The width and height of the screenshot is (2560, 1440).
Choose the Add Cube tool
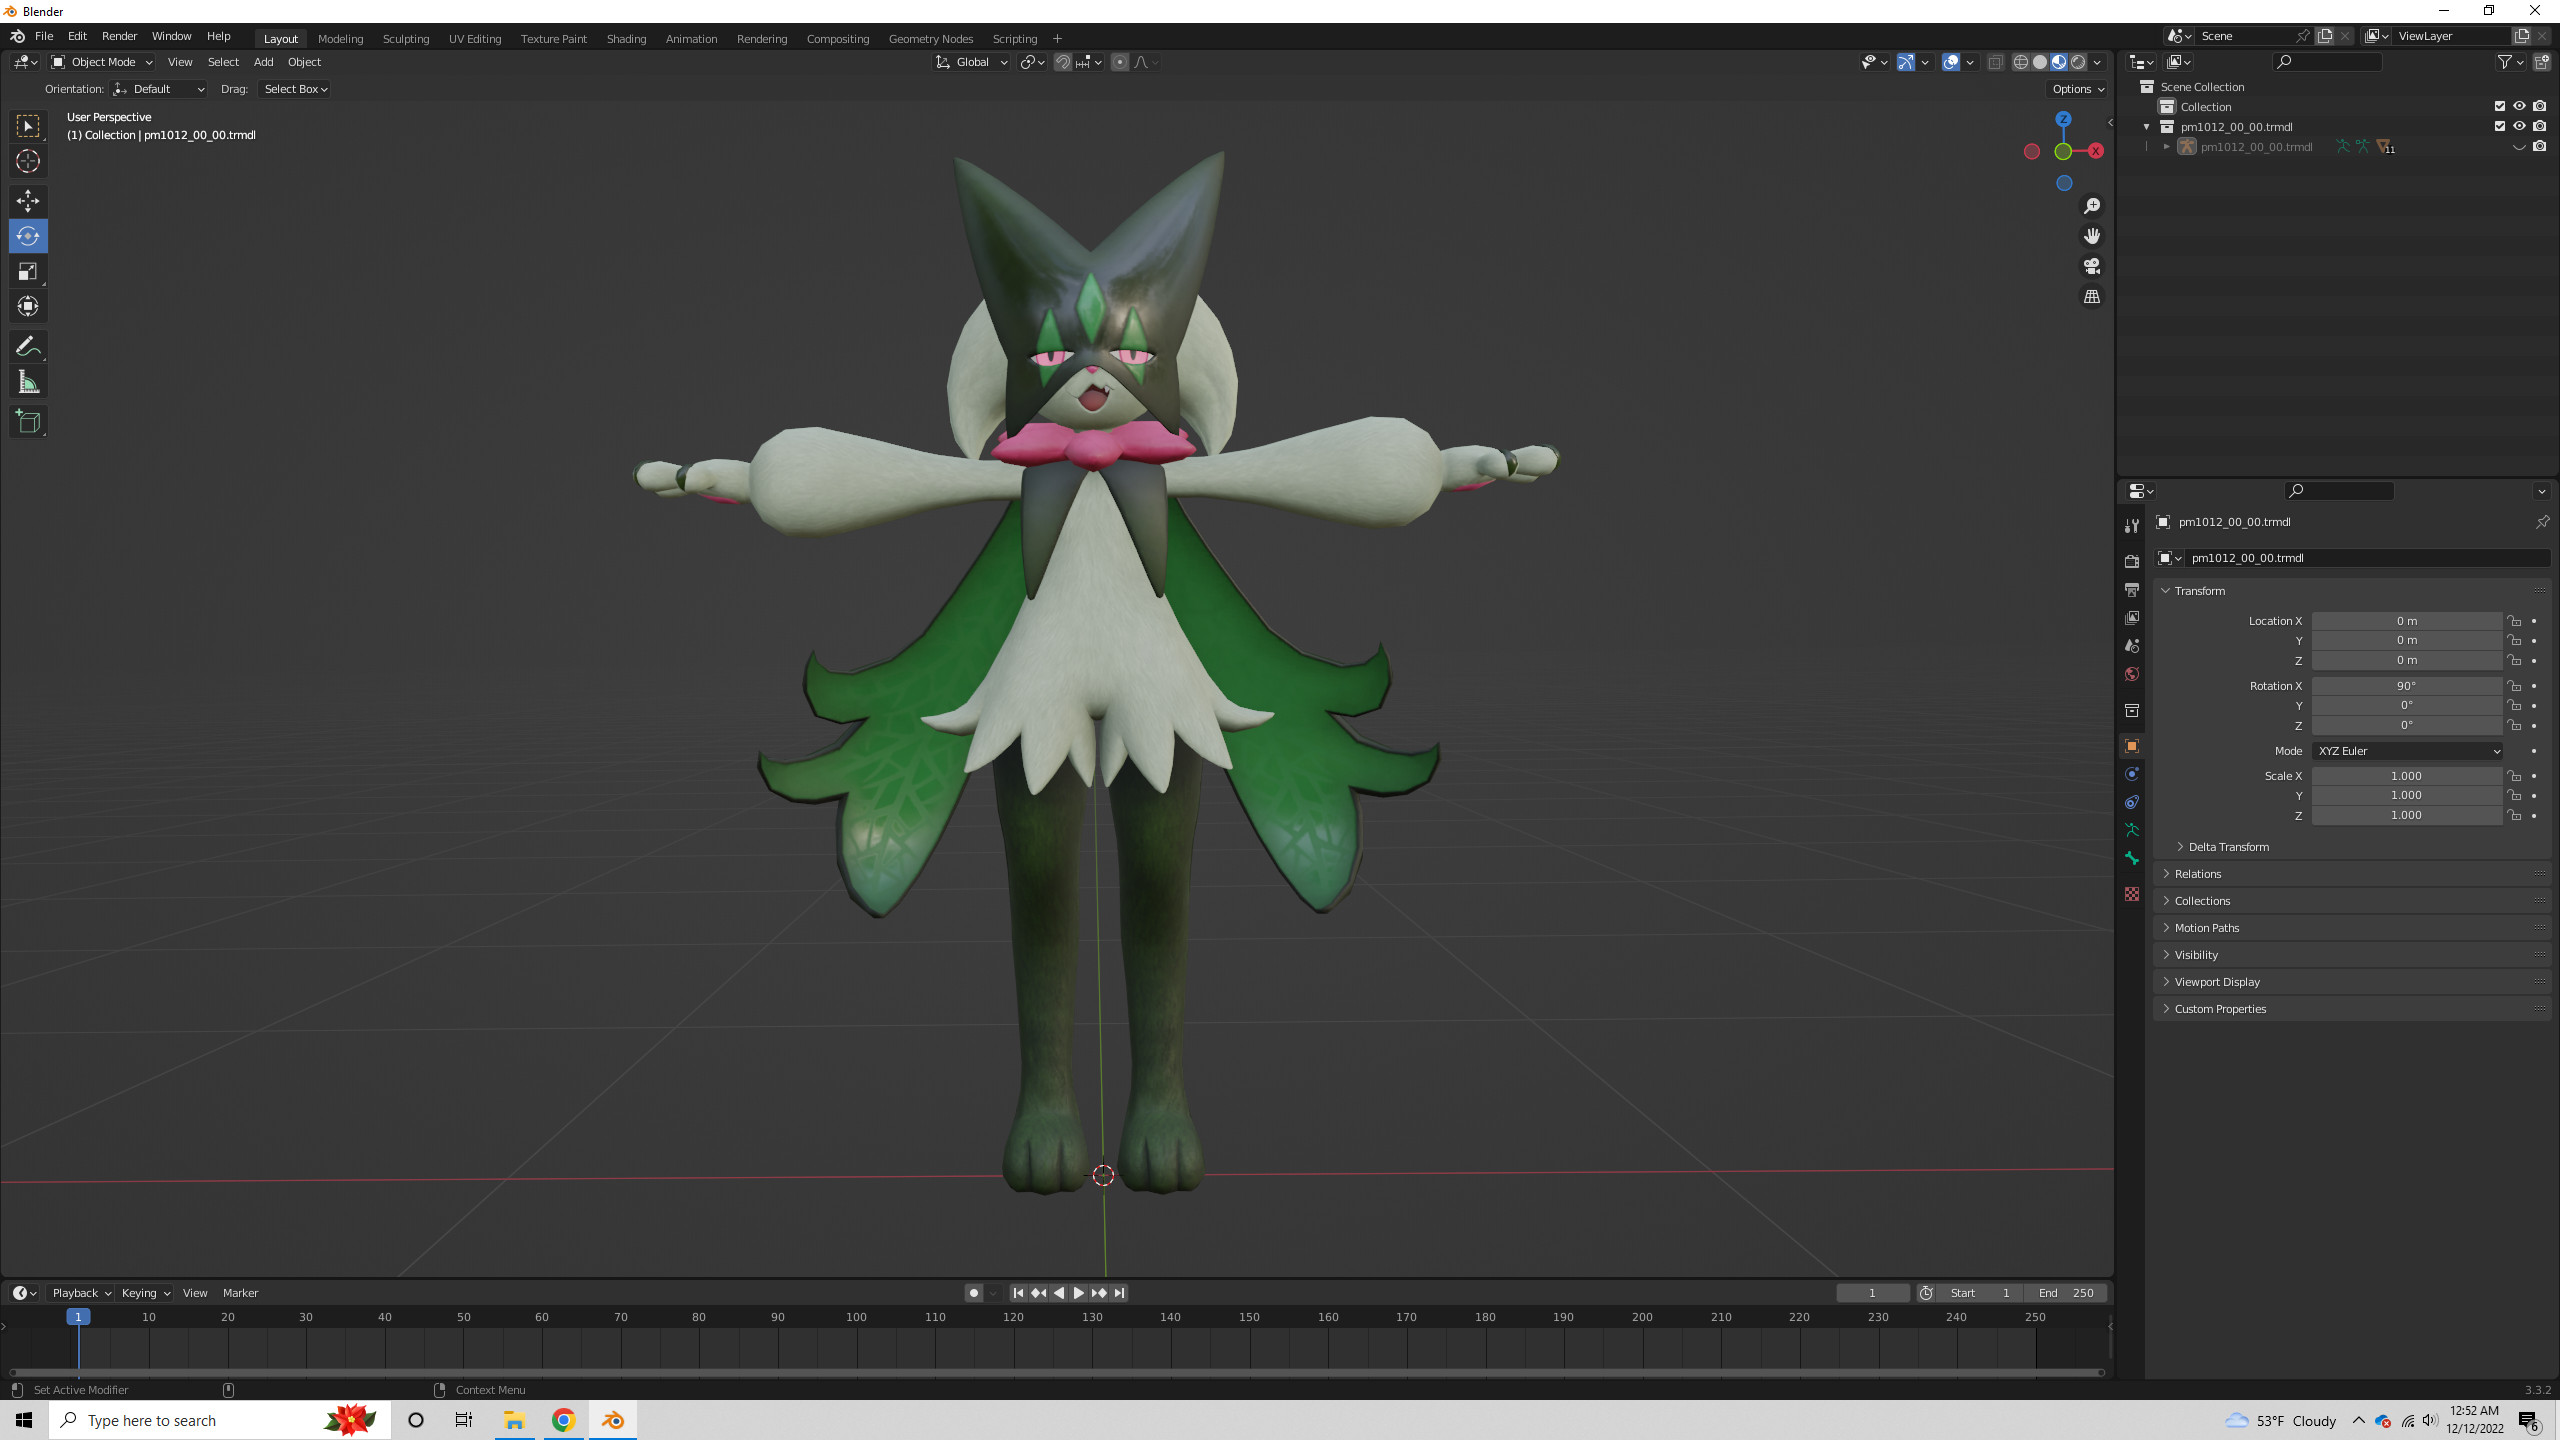(28, 422)
